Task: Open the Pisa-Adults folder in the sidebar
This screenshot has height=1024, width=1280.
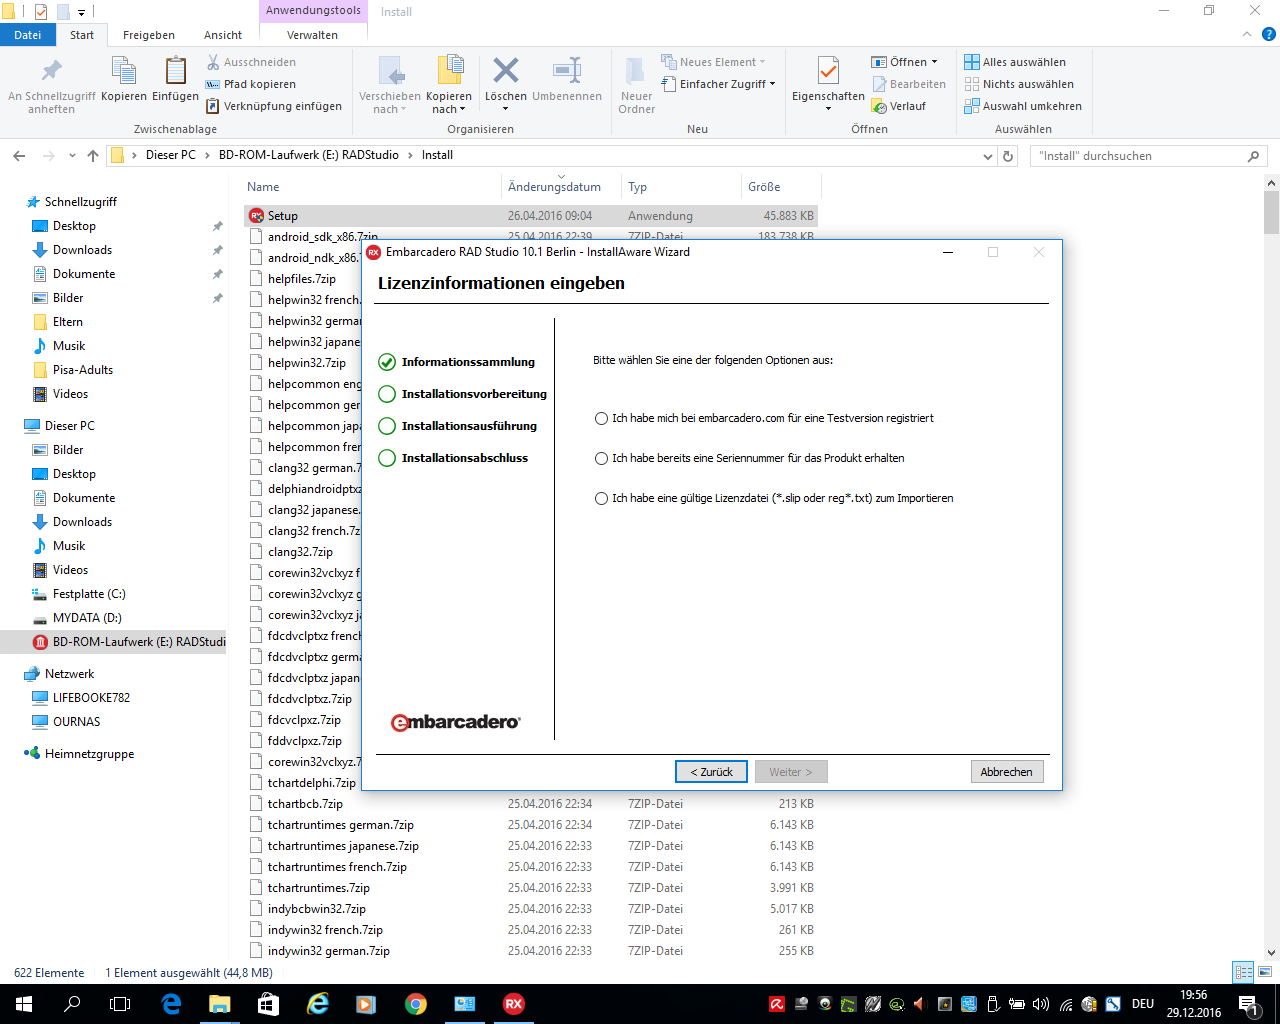Action: tap(82, 370)
